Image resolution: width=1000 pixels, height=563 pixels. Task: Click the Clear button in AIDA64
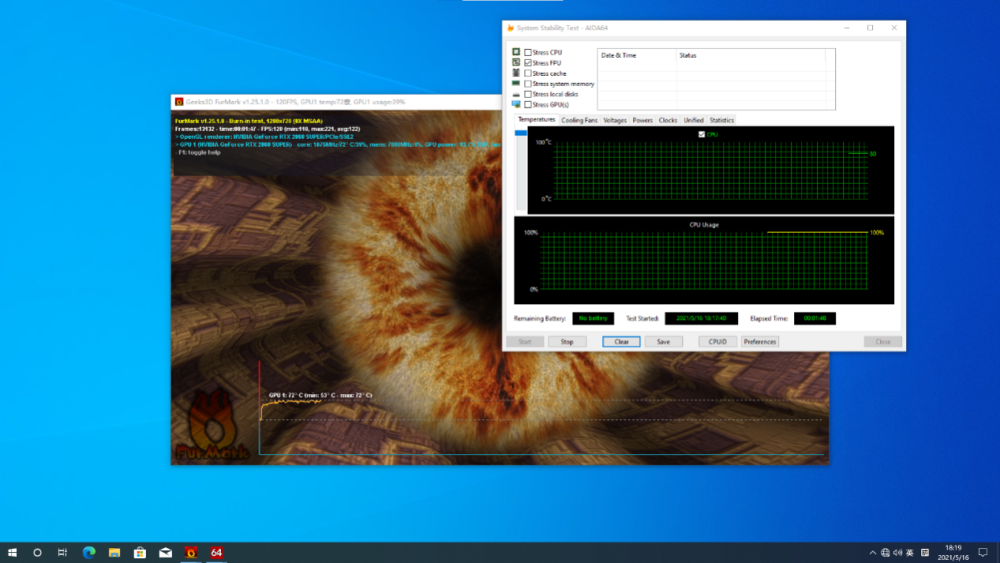[x=621, y=342]
